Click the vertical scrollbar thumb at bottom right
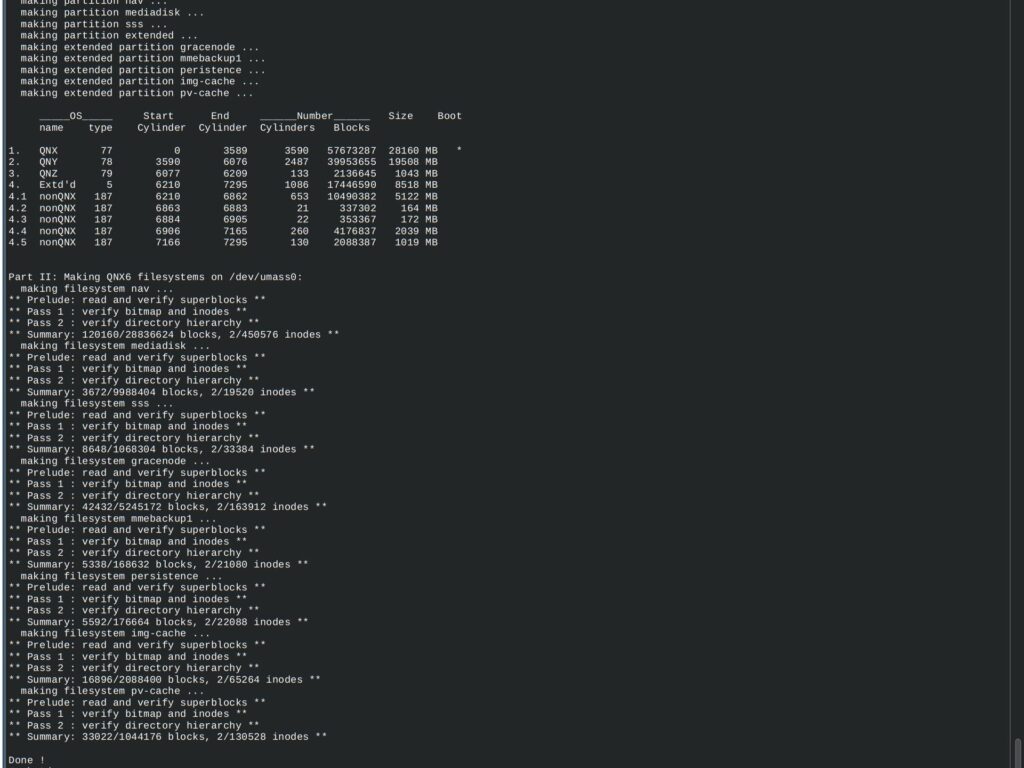Image resolution: width=1024 pixels, height=768 pixels. [1017, 753]
